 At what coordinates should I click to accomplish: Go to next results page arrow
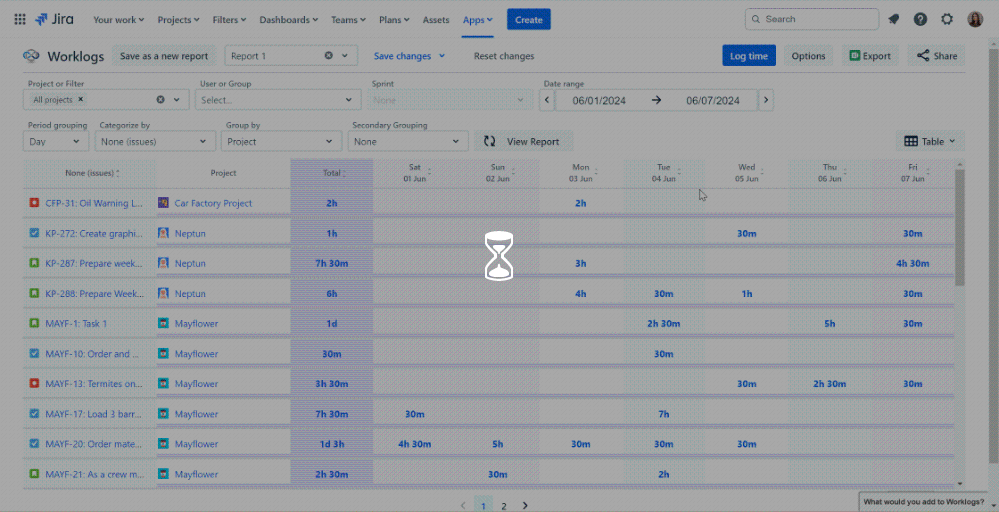tap(525, 506)
